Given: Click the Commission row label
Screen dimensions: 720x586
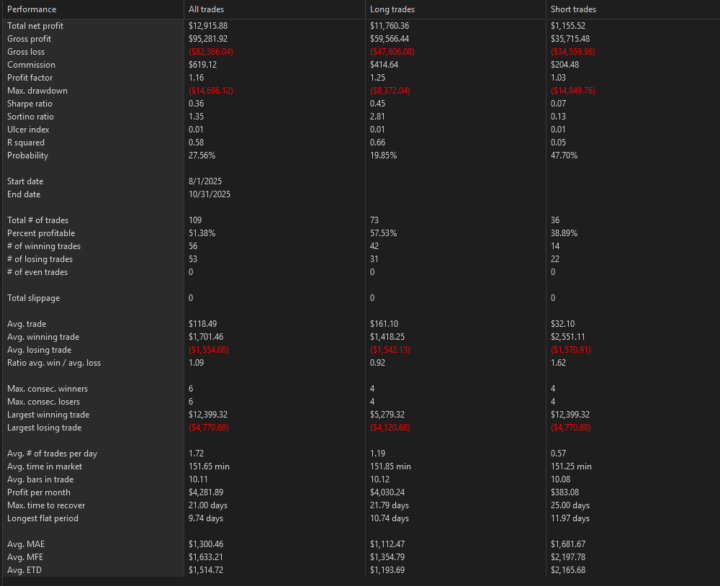Looking at the screenshot, I should point(31,65).
